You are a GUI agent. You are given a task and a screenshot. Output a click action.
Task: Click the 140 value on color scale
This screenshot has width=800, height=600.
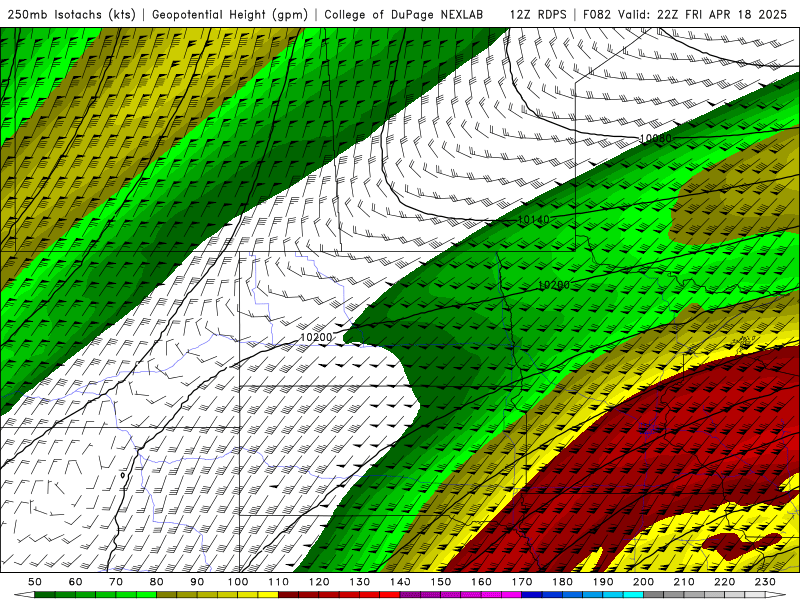[401, 582]
